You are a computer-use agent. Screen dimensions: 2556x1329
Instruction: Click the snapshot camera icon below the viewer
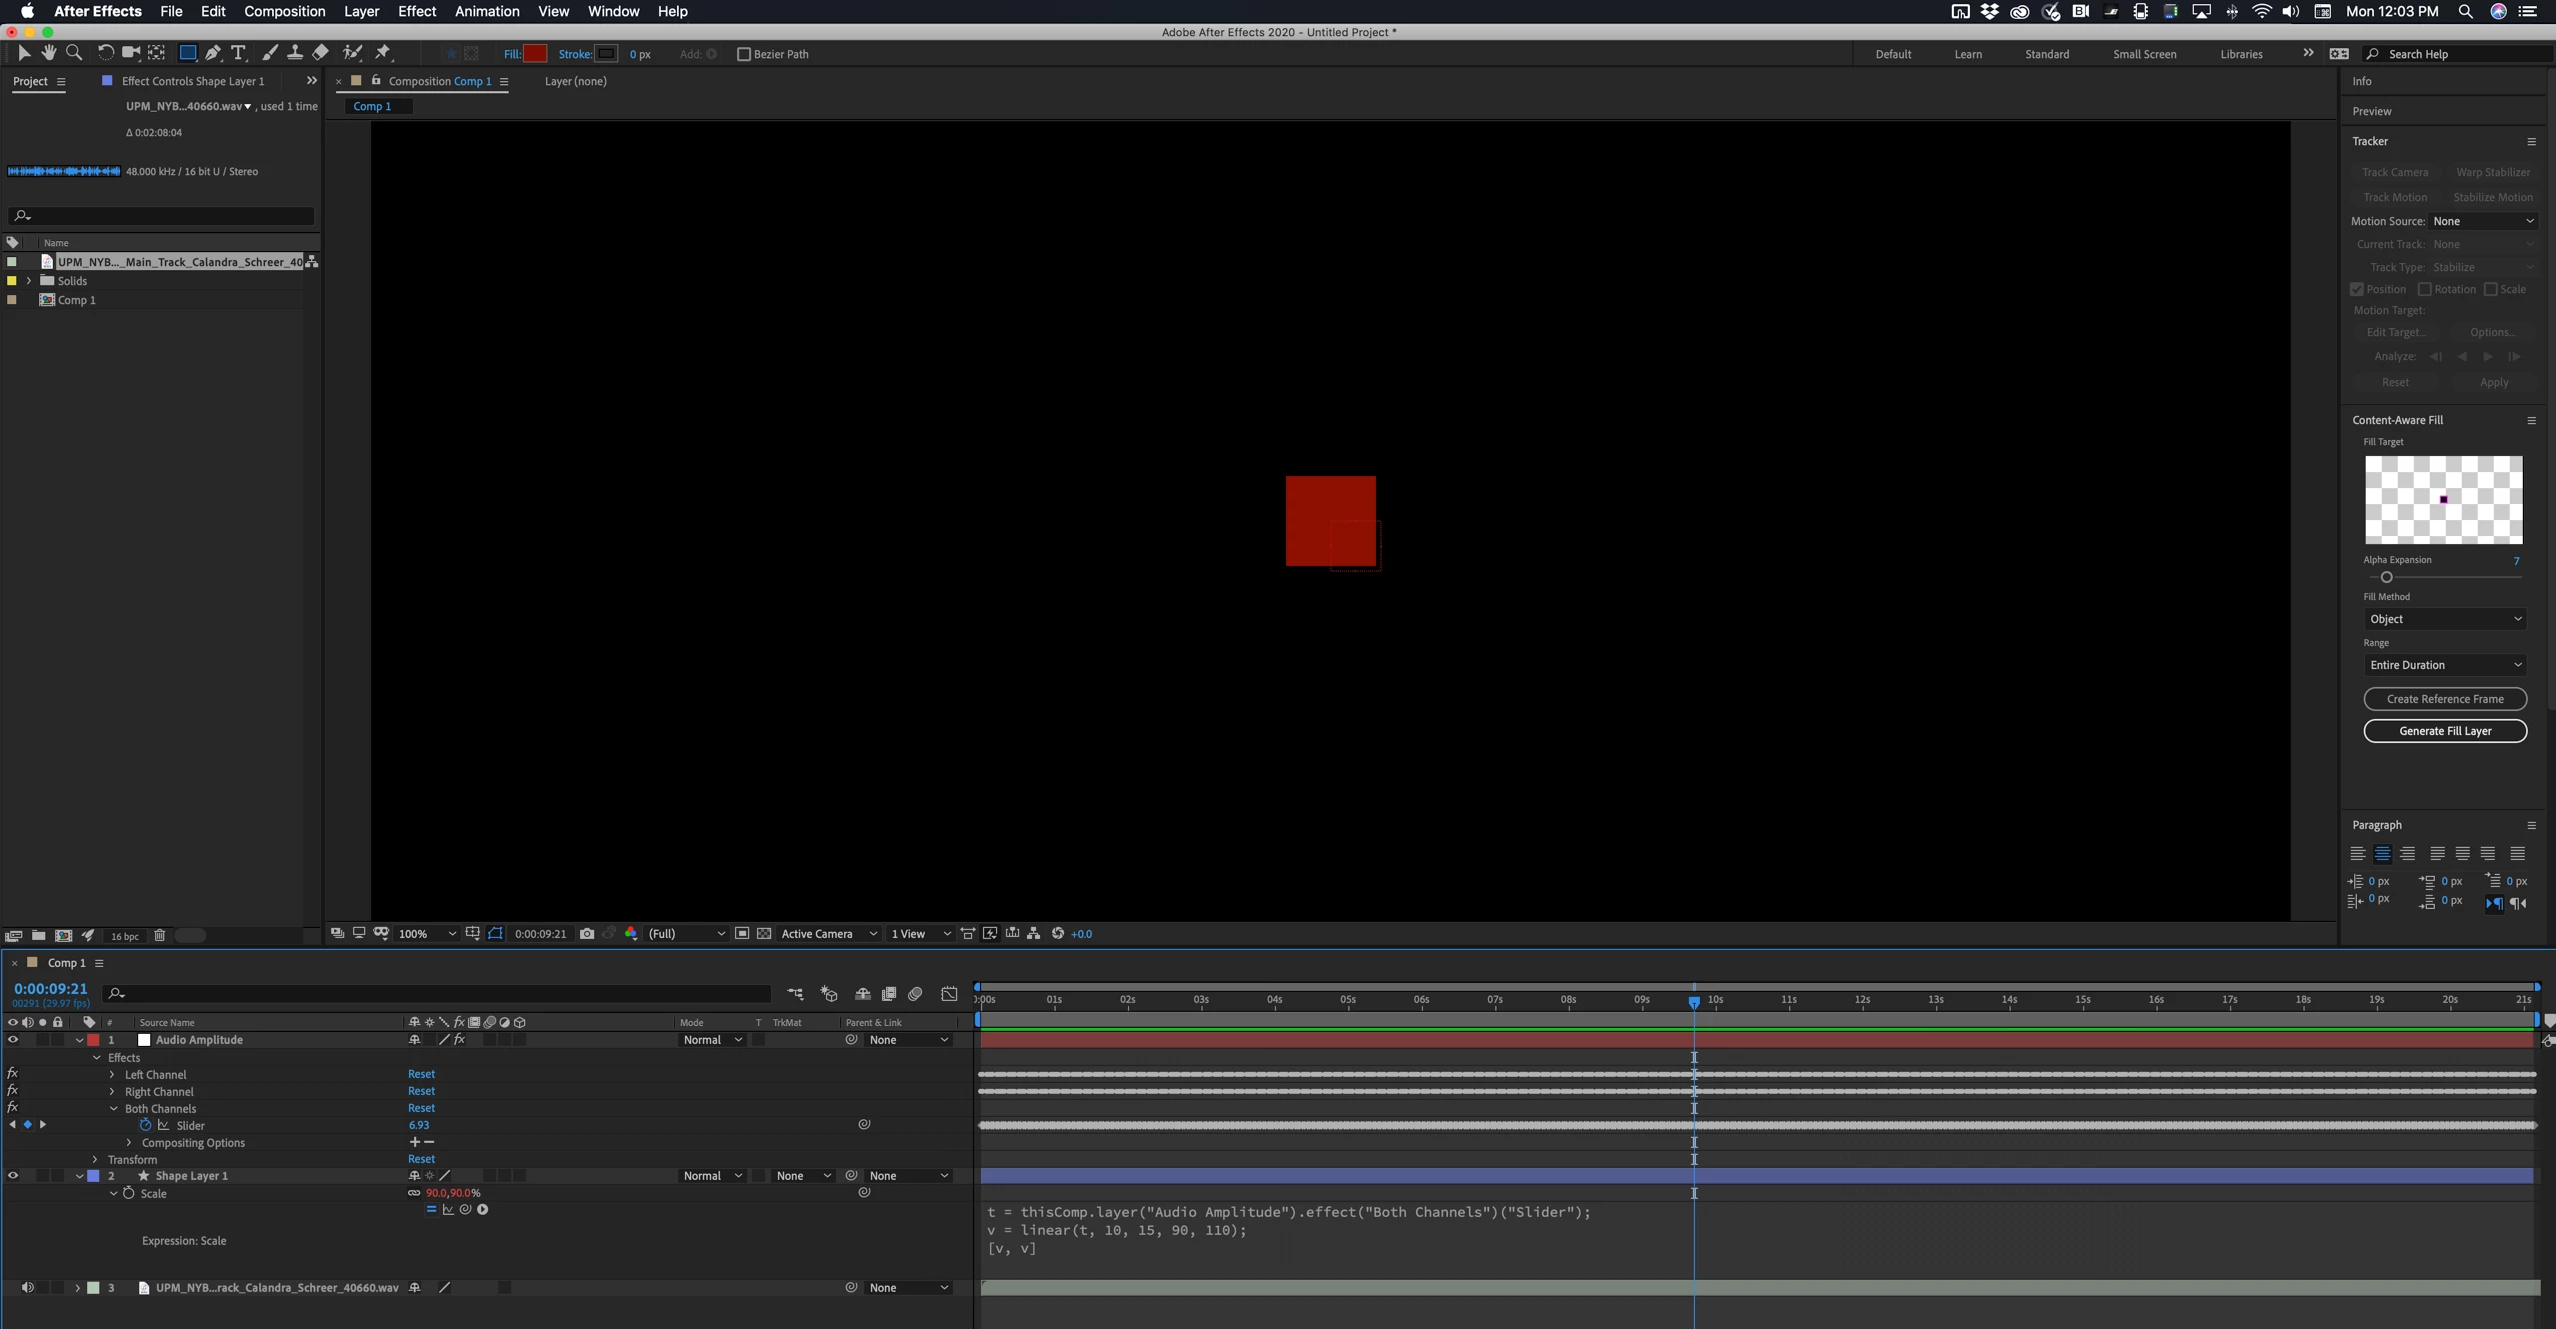(588, 933)
